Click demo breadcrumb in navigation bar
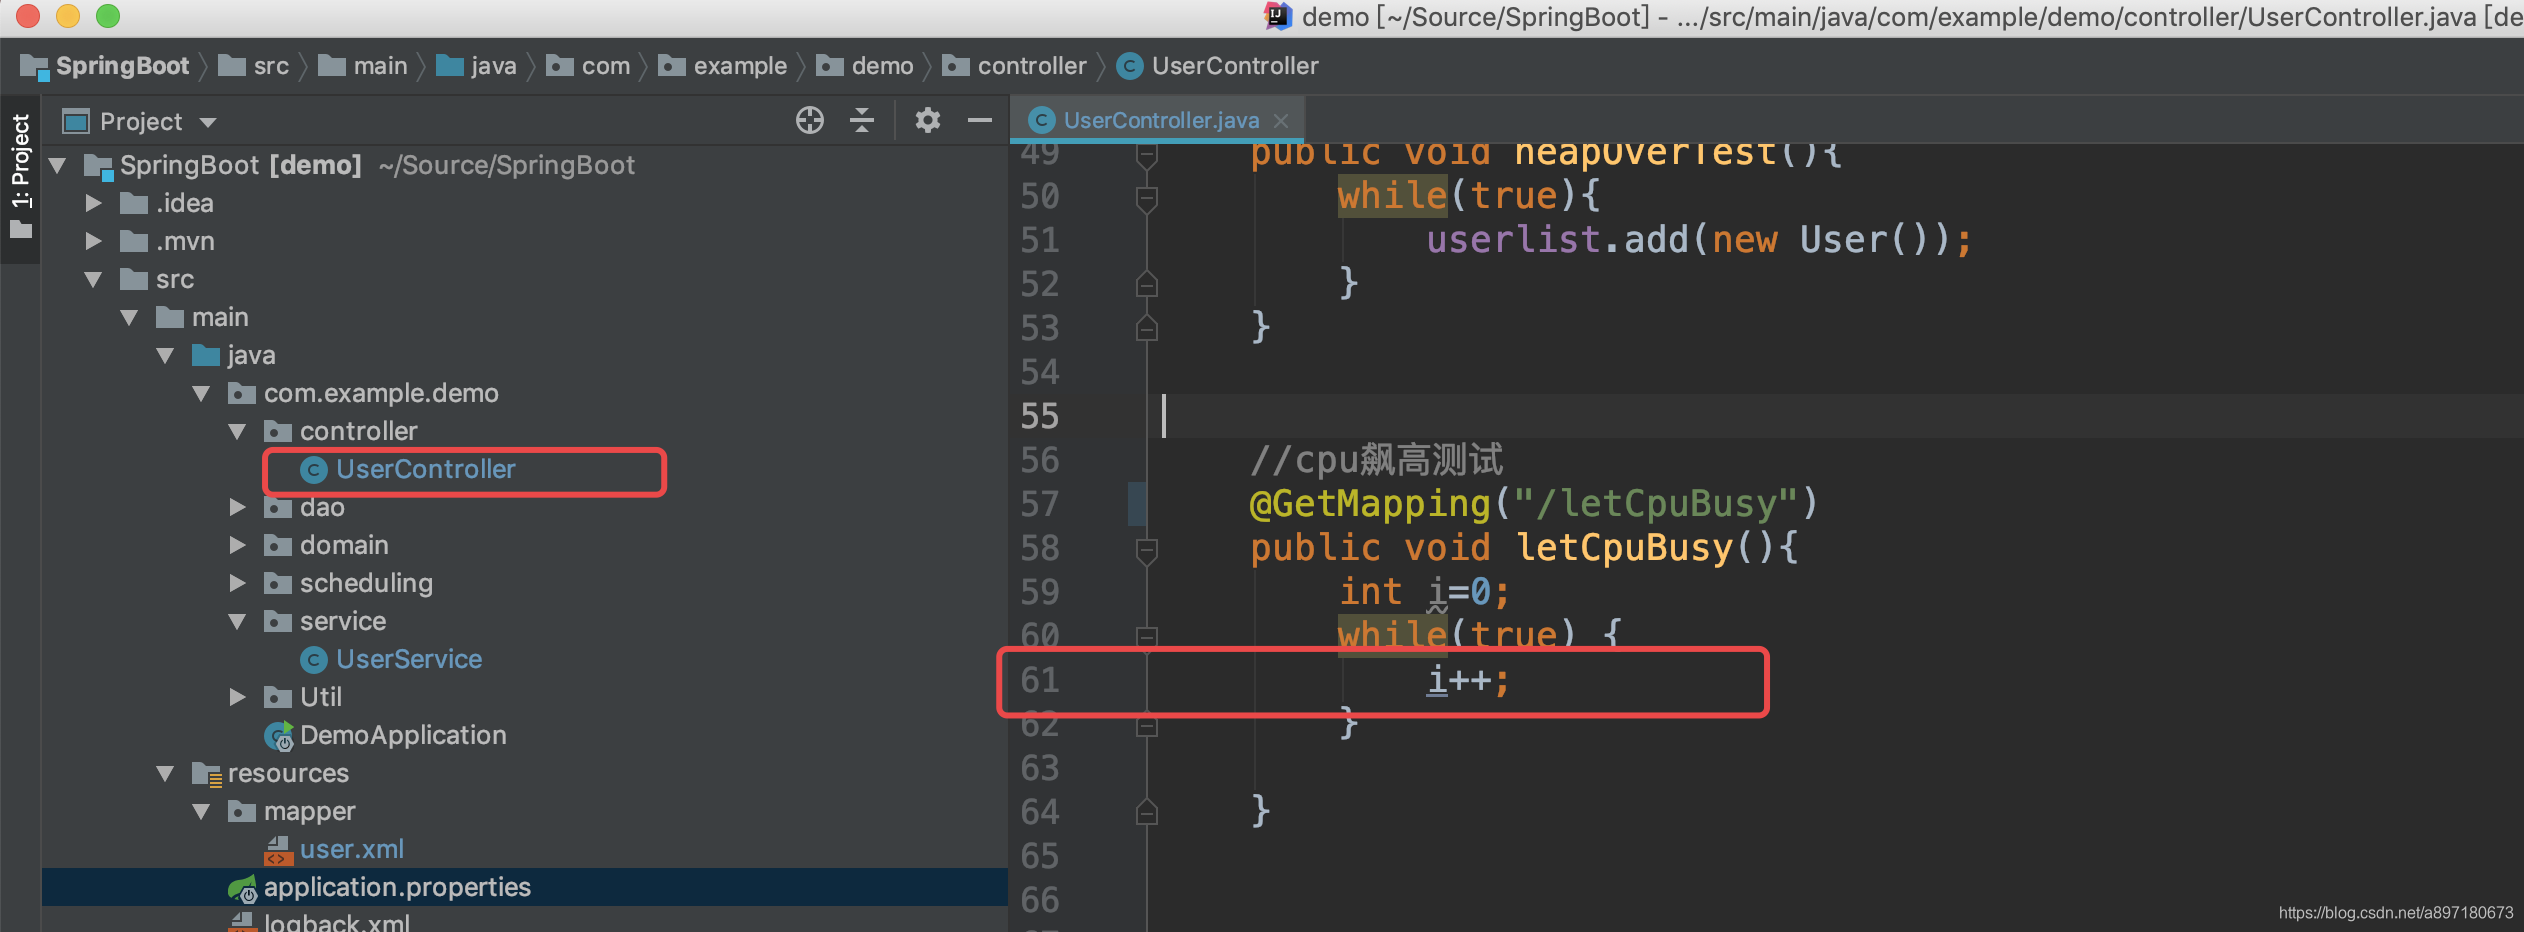The height and width of the screenshot is (932, 2524). pos(865,66)
